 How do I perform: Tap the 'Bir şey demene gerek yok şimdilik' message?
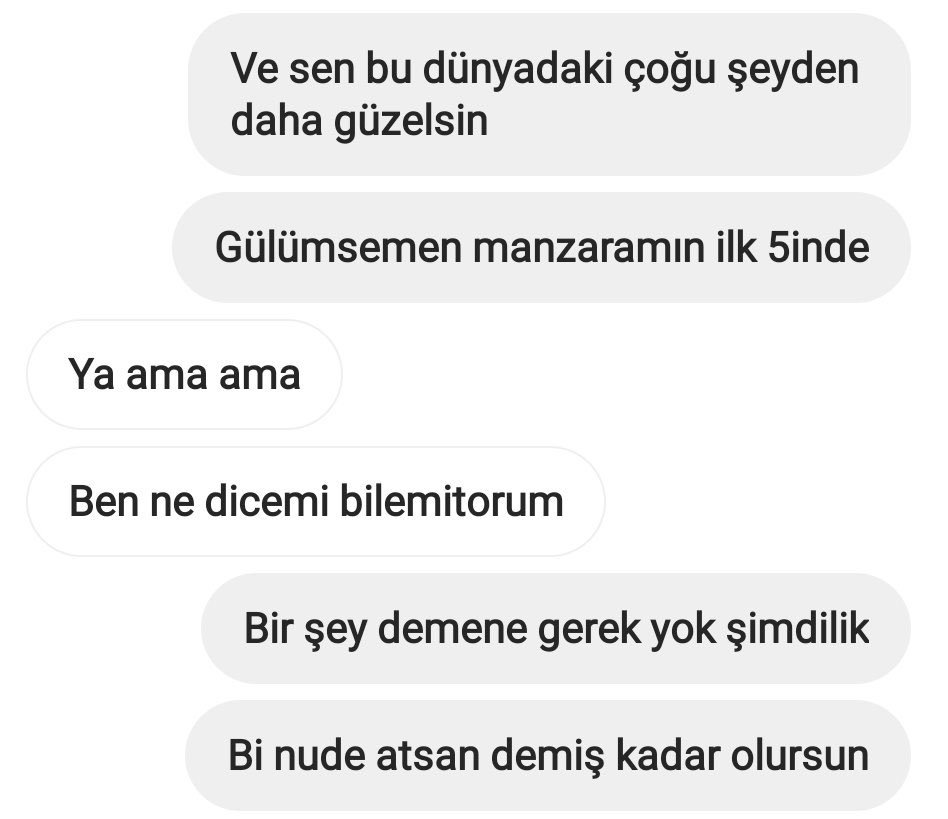[556, 628]
